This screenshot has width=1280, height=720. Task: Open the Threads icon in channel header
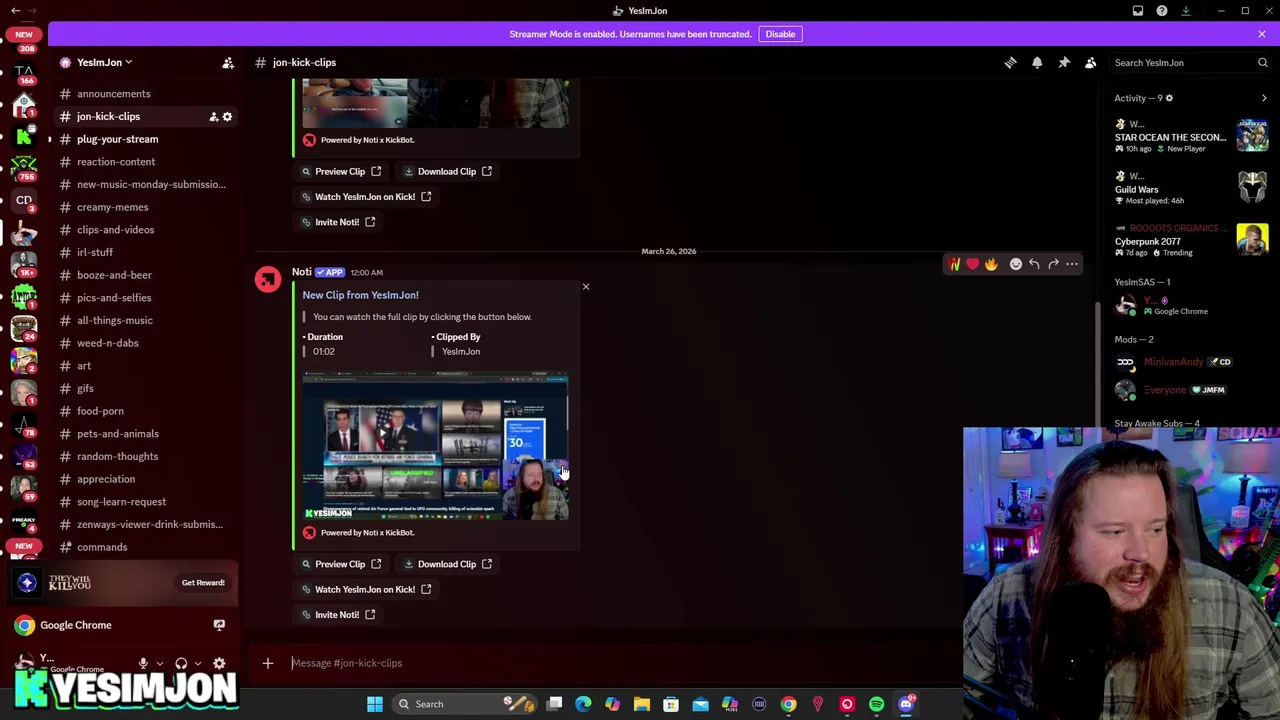pyautogui.click(x=1010, y=62)
